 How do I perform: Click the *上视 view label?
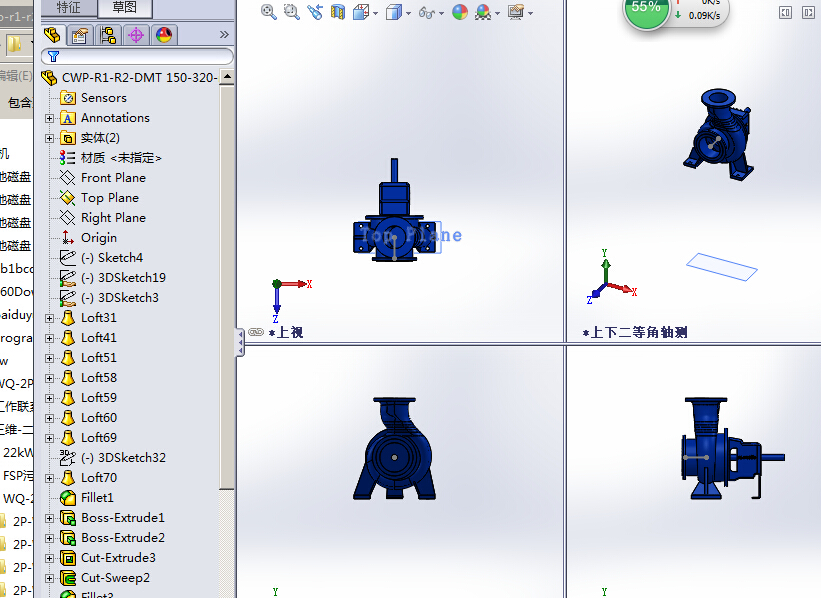(x=286, y=333)
